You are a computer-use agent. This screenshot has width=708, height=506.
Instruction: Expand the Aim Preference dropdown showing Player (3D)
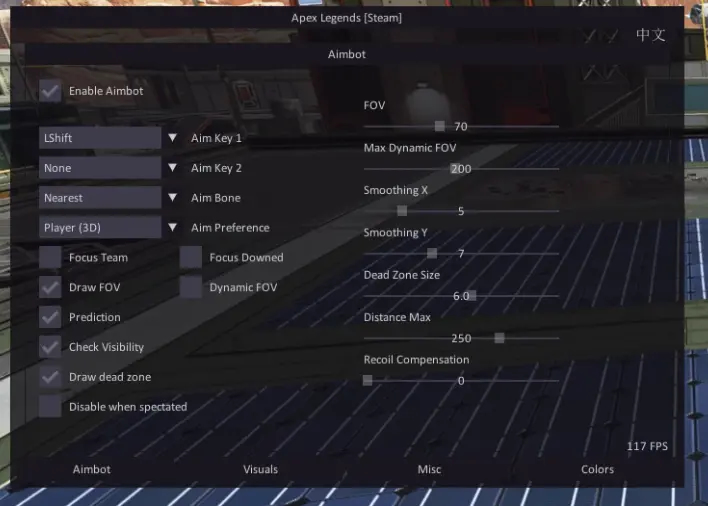108,228
